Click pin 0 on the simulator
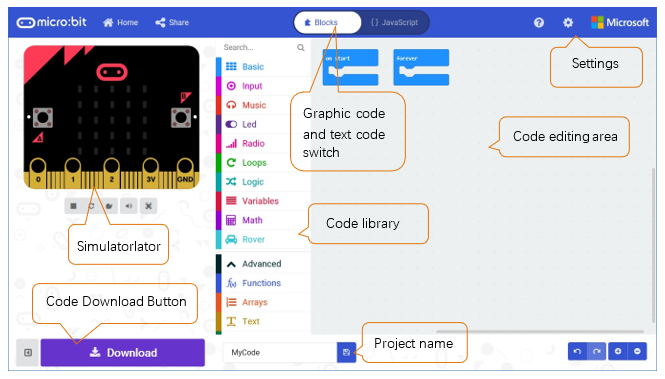 pos(38,174)
